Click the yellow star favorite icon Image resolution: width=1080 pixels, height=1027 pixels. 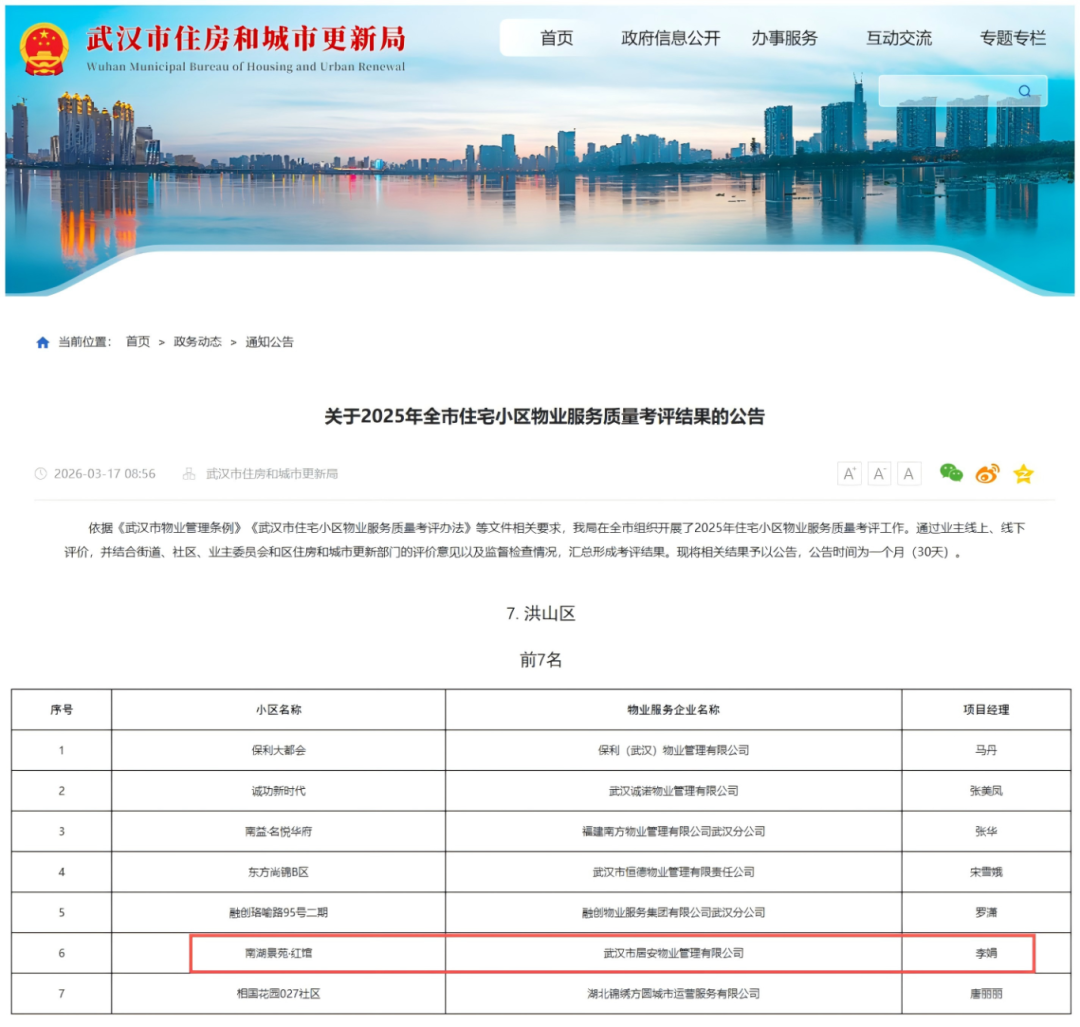[1023, 473]
